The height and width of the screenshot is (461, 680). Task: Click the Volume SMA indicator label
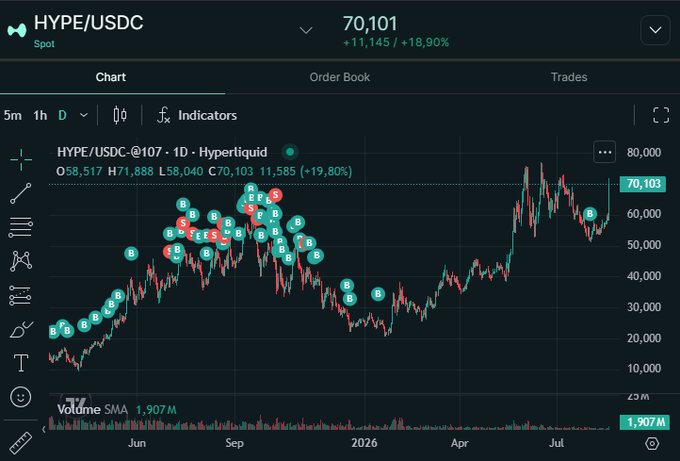(x=92, y=410)
